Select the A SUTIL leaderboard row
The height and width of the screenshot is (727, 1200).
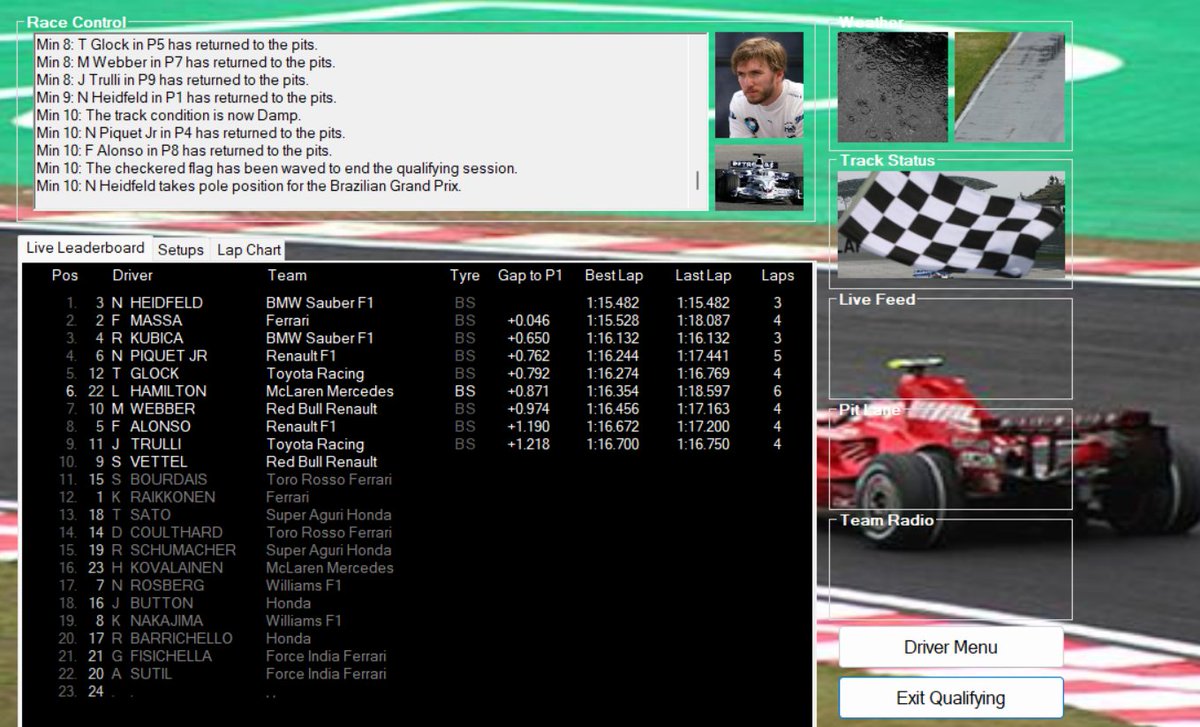(418, 674)
